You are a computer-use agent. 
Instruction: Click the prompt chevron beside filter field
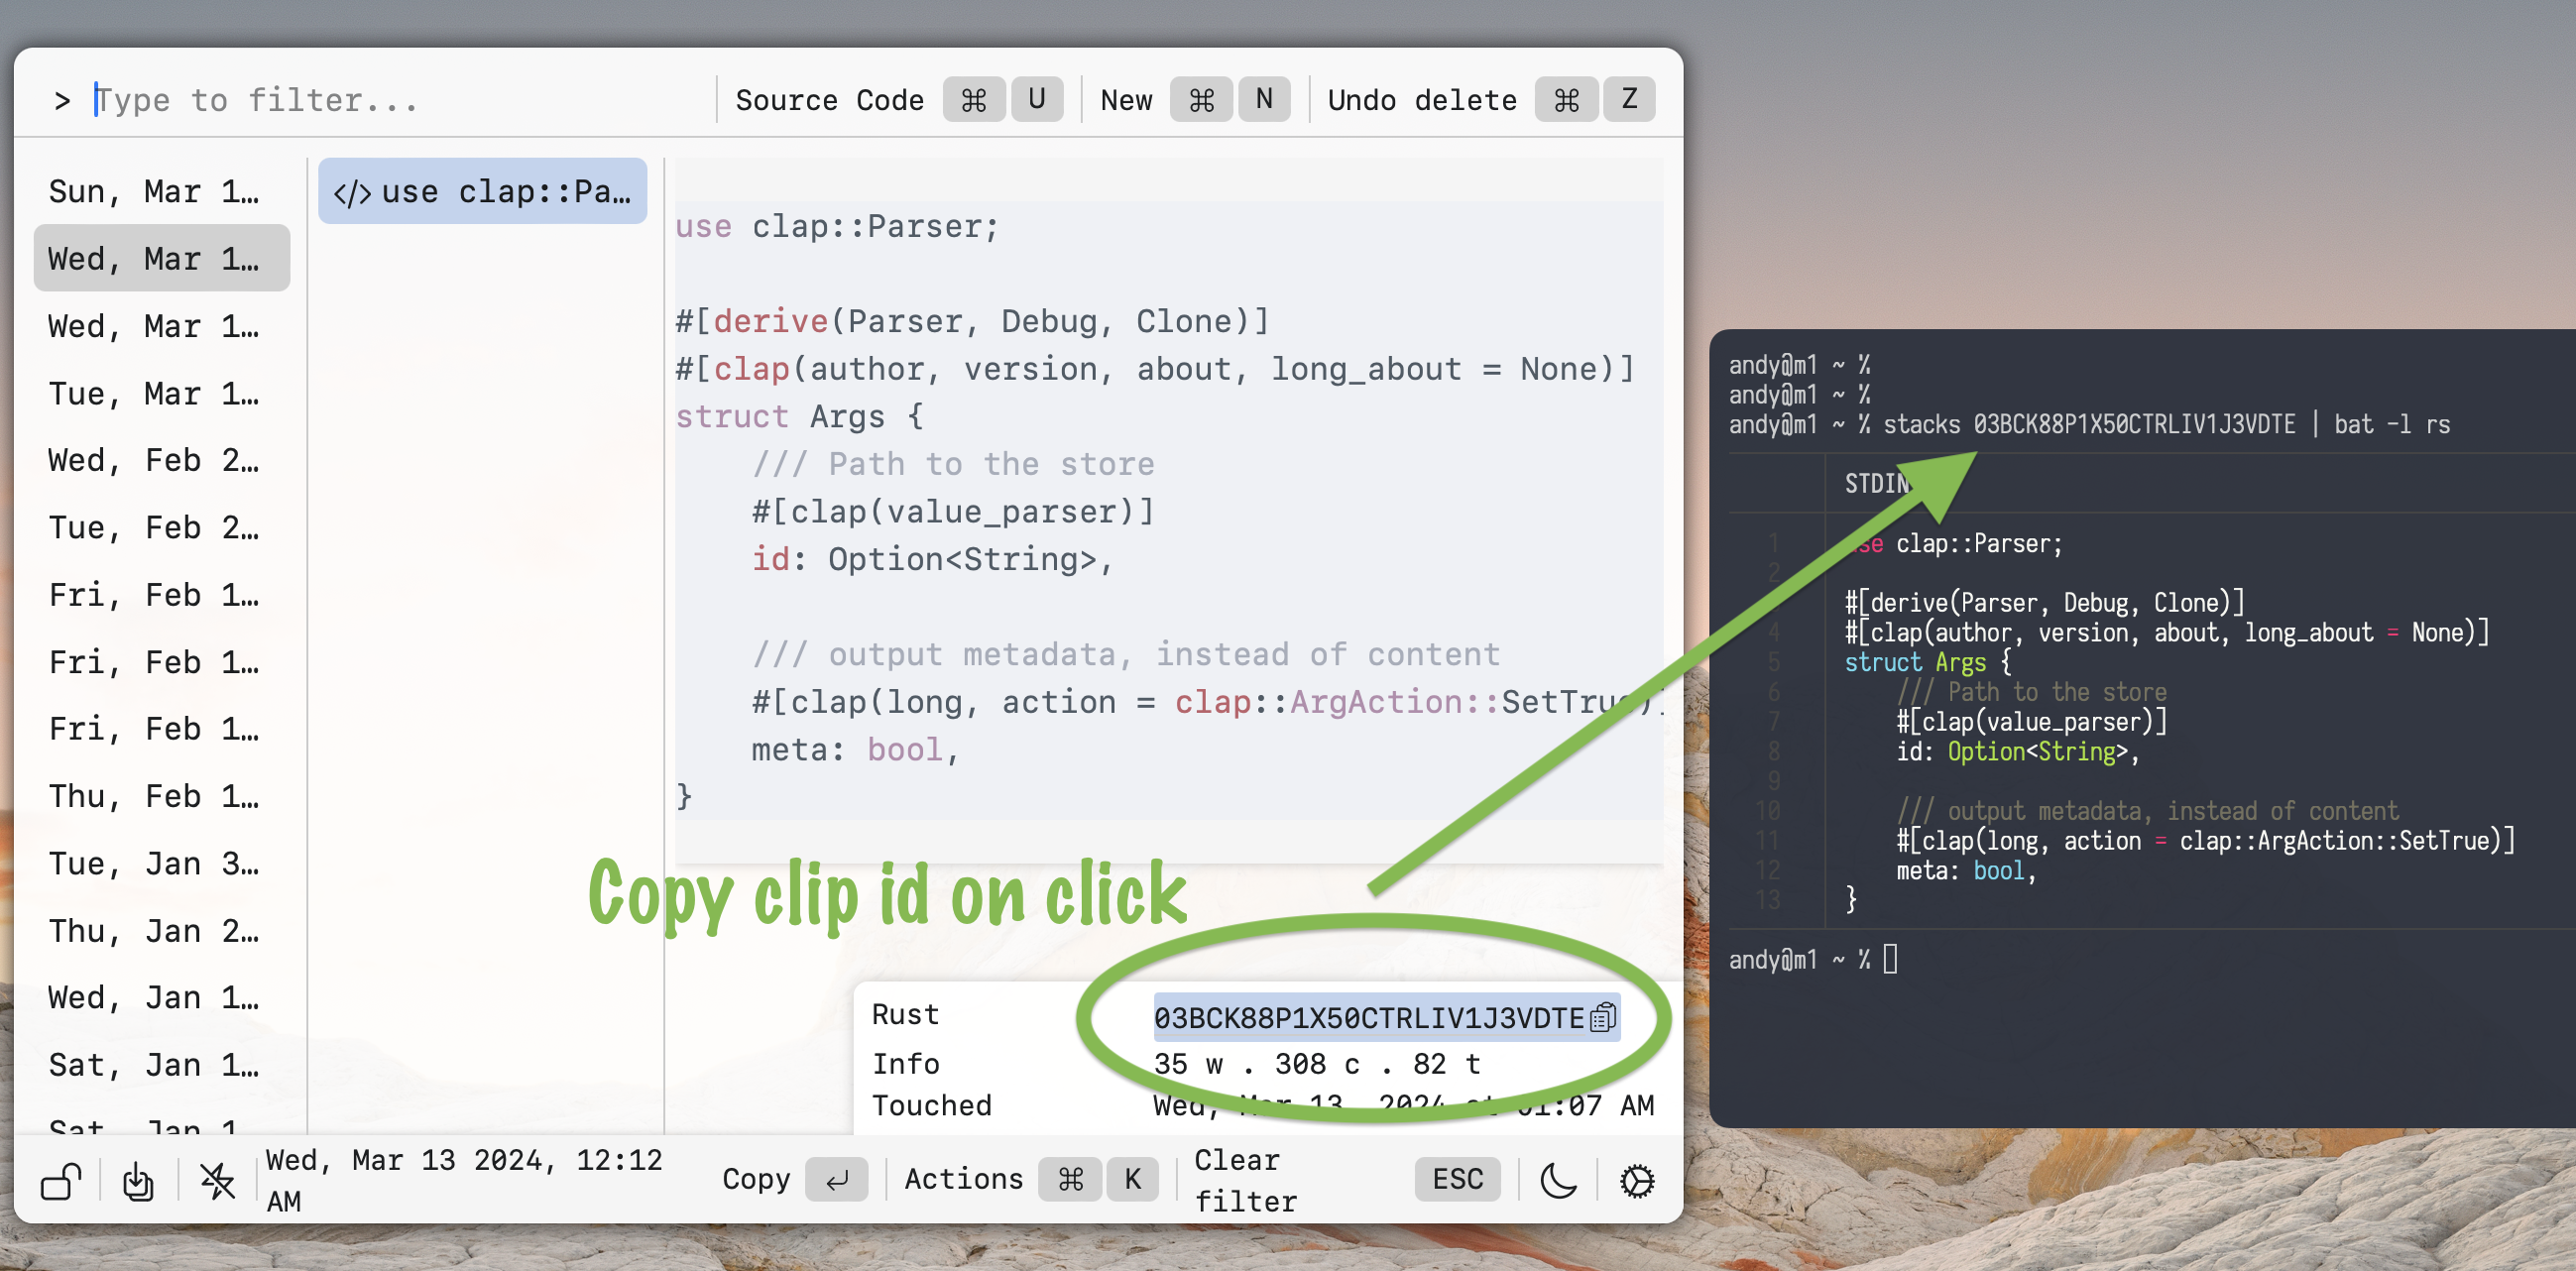point(62,100)
